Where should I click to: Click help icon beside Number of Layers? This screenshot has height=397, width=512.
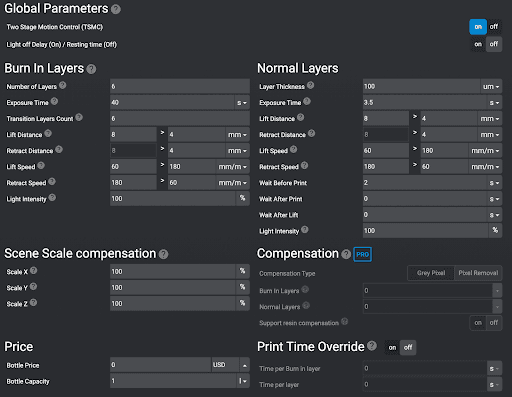click(x=63, y=85)
